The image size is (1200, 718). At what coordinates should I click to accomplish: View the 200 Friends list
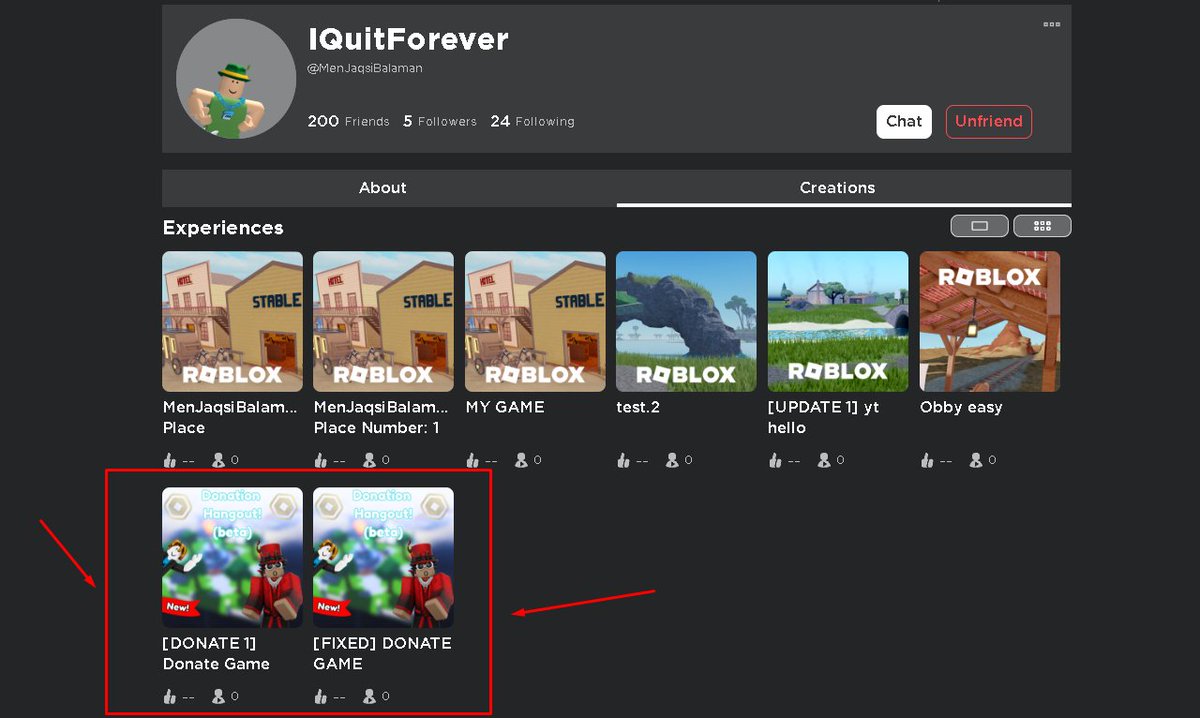point(348,121)
